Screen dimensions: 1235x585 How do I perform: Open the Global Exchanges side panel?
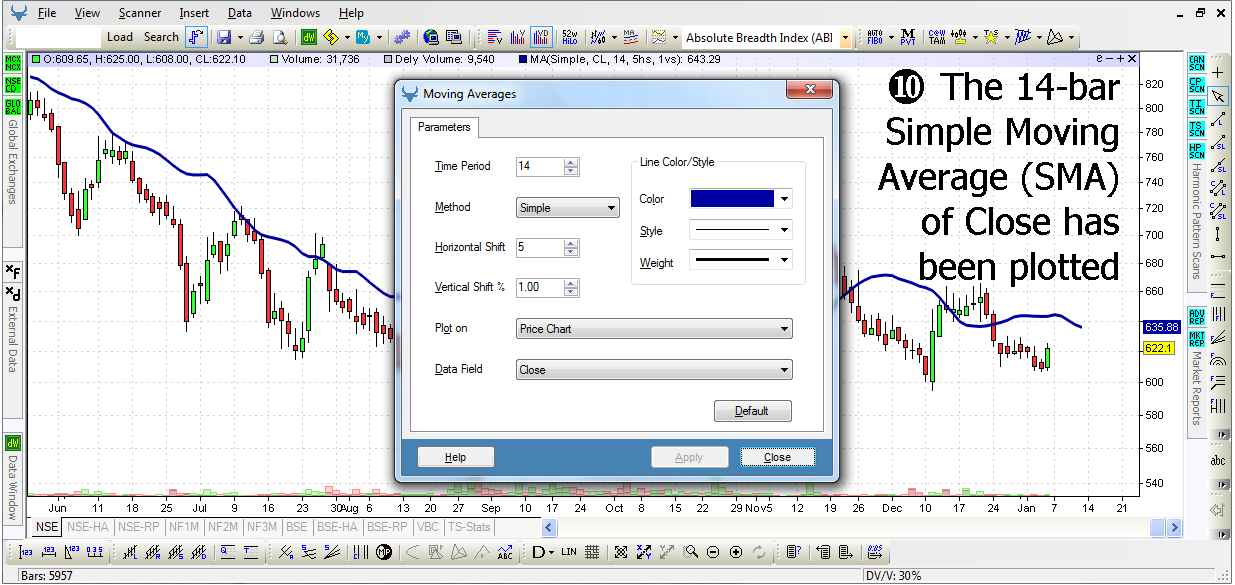pos(12,162)
